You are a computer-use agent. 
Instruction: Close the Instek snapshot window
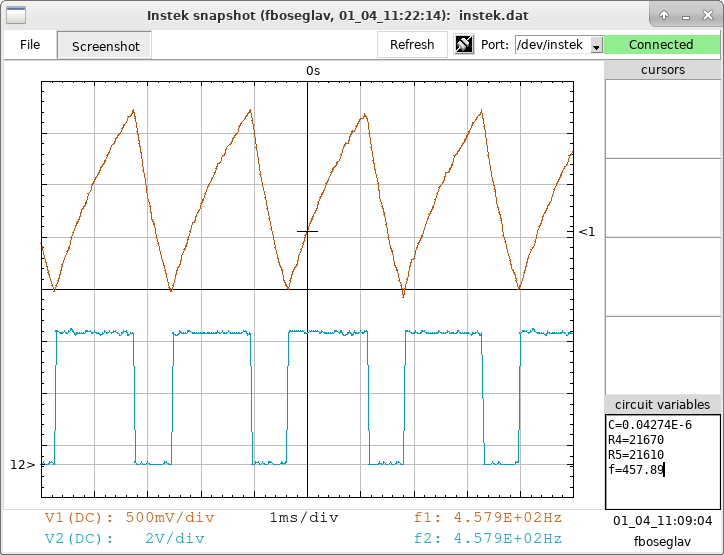pos(709,15)
